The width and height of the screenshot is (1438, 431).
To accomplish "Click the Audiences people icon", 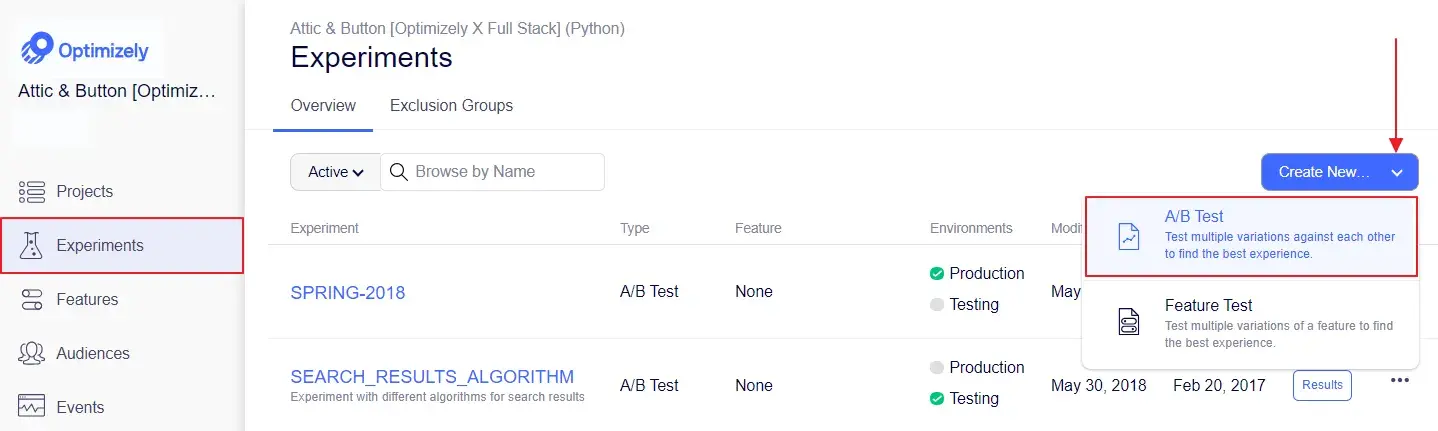I will [32, 353].
